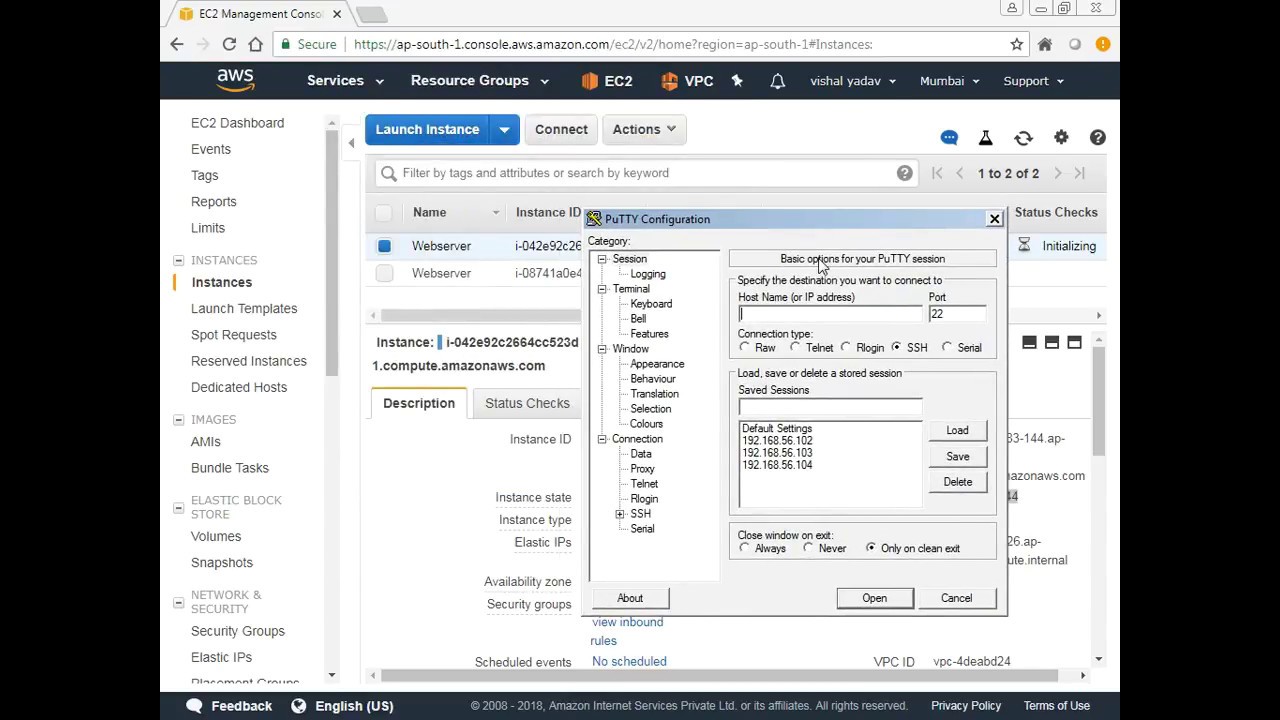Open vishal yadav account menu
1280x720 pixels.
tap(853, 81)
